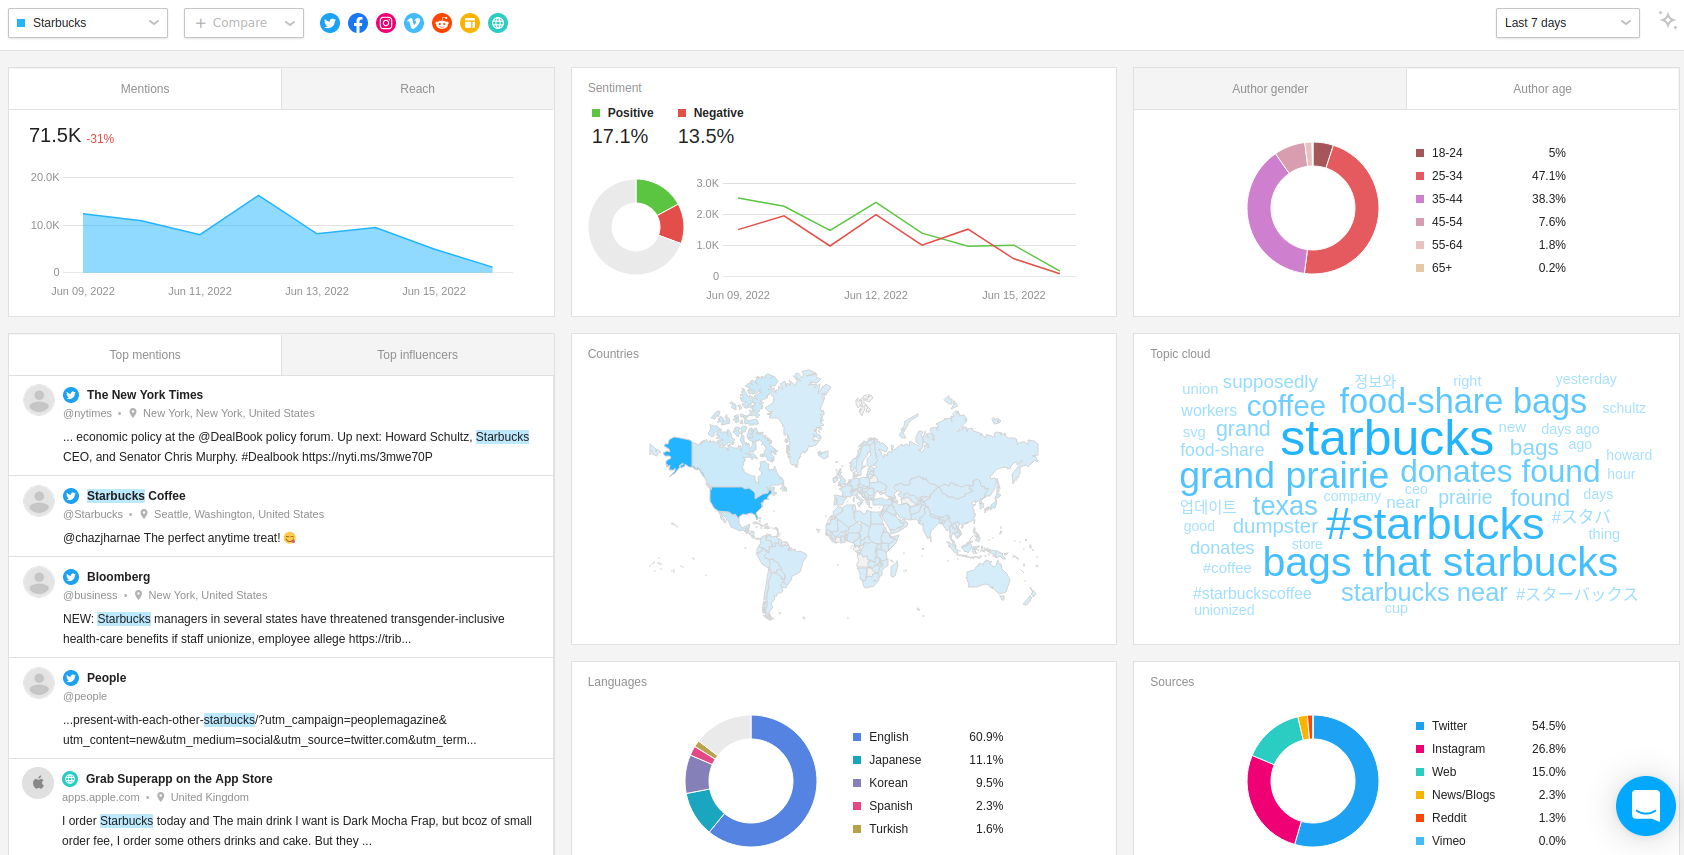Toggle the 35-44 age legend entry
This screenshot has height=855, width=1684.
tap(1491, 199)
